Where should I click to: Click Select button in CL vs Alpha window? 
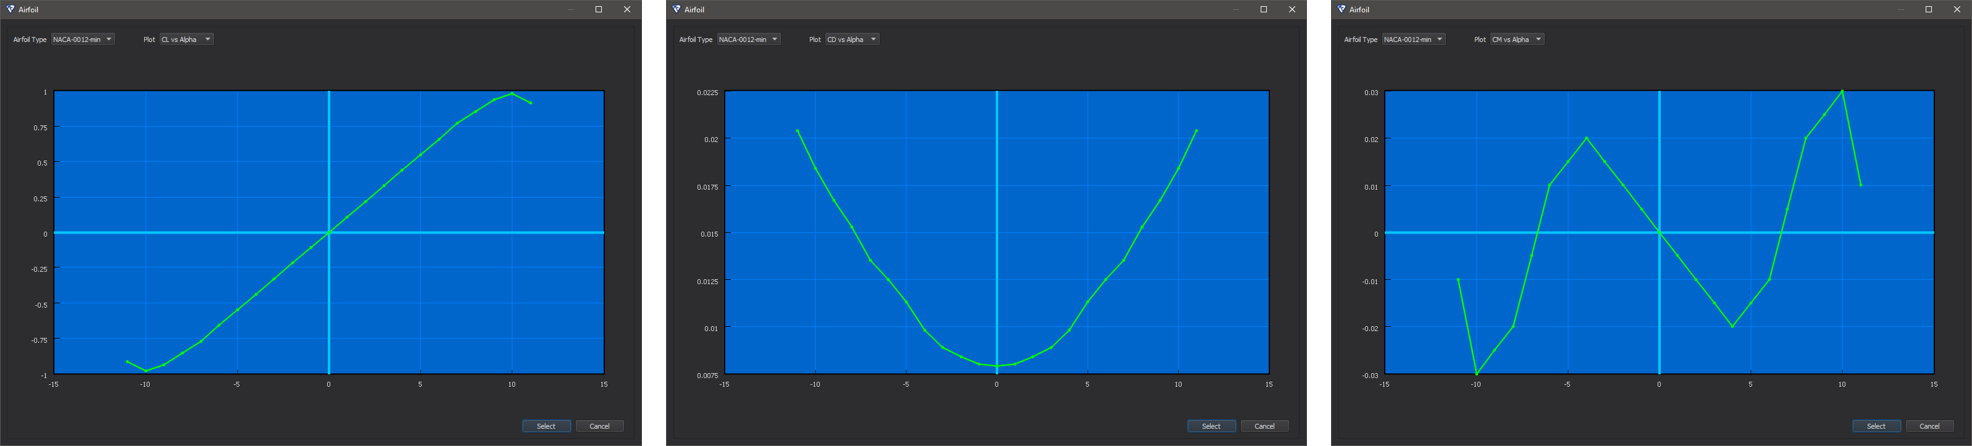pyautogui.click(x=546, y=426)
